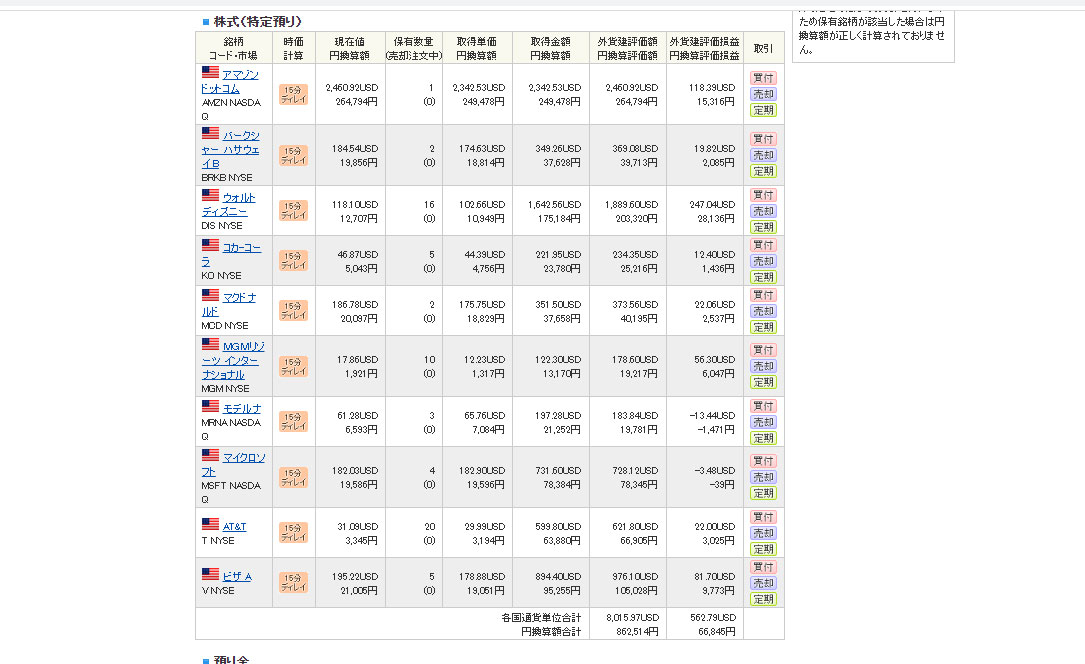Click 買付 button in the ビザ A row

click(763, 567)
